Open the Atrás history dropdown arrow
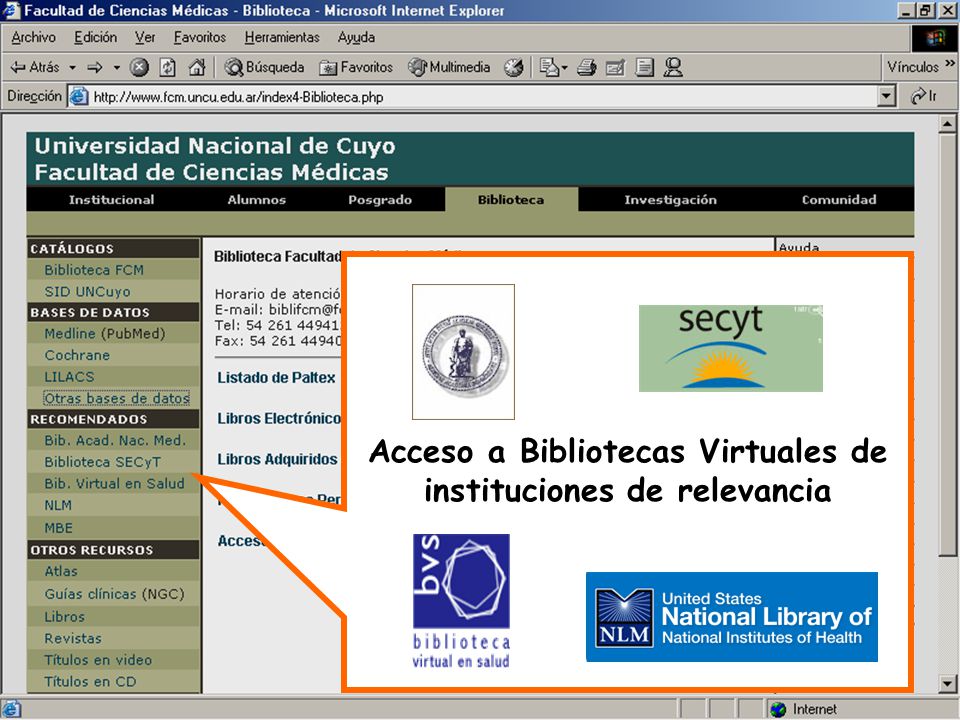The width and height of the screenshot is (960, 720). point(72,67)
